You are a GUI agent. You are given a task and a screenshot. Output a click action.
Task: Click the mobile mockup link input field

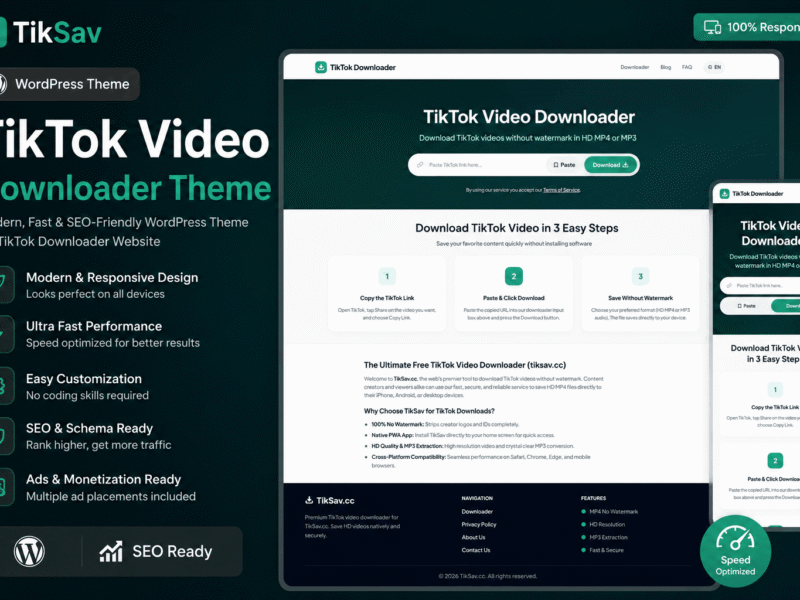pyautogui.click(x=761, y=286)
